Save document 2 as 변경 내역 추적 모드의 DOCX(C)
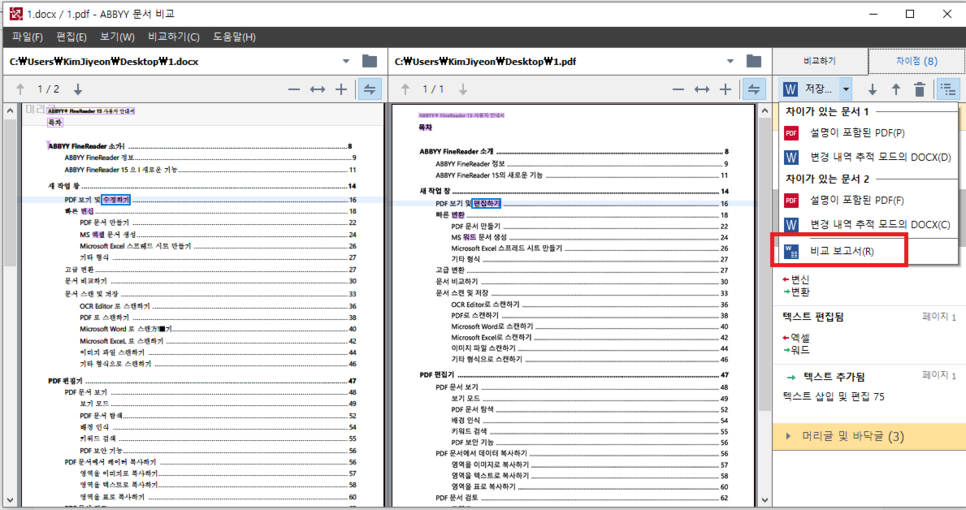The image size is (966, 510). click(868, 225)
